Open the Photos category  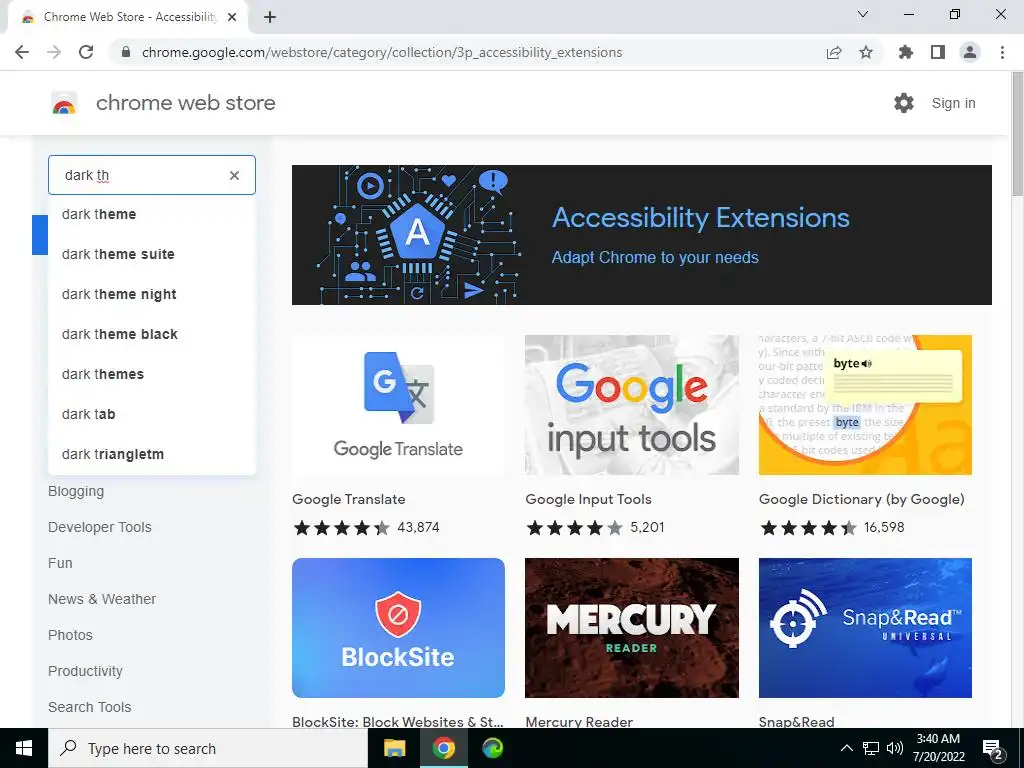click(x=70, y=635)
